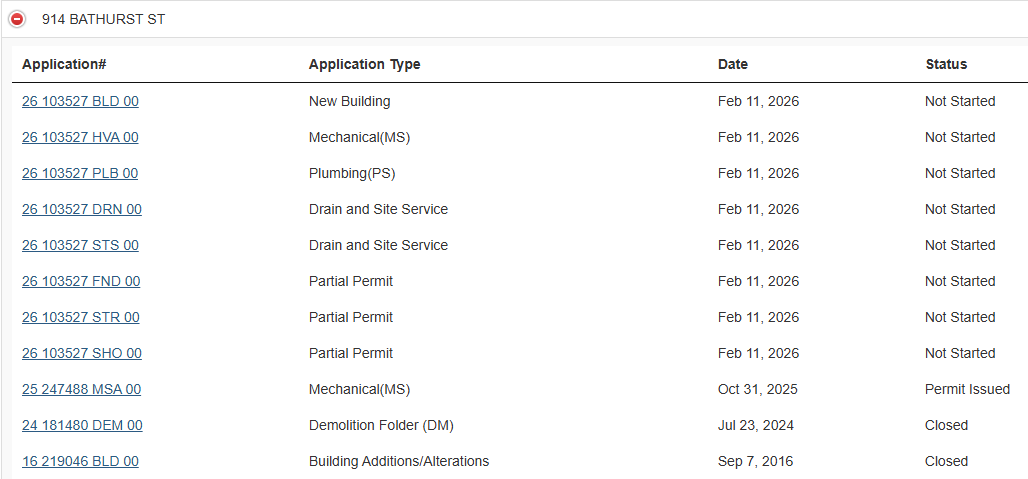The width and height of the screenshot is (1028, 479).
Task: Open application 26 103527 STR 00
Action: pos(80,317)
